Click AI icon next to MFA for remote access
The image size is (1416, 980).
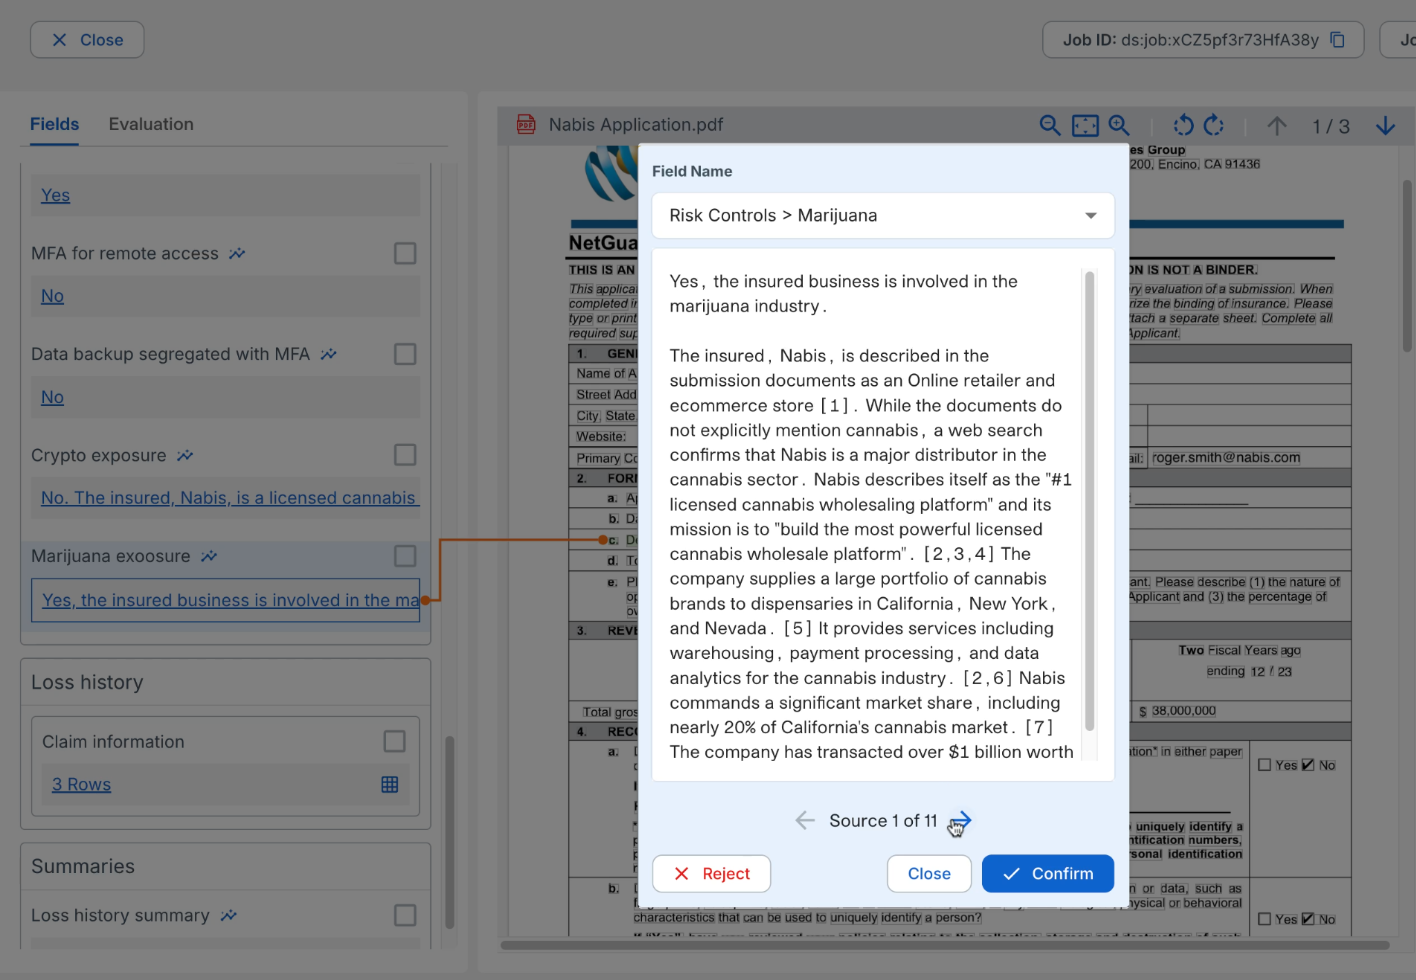click(237, 254)
